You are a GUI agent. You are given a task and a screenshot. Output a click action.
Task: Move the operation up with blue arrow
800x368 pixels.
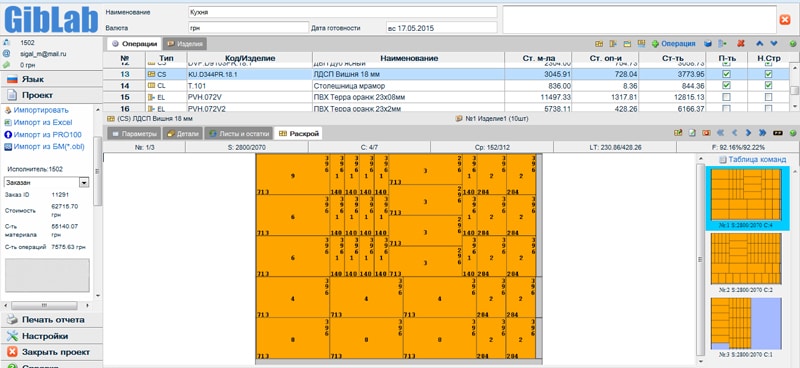click(x=760, y=44)
